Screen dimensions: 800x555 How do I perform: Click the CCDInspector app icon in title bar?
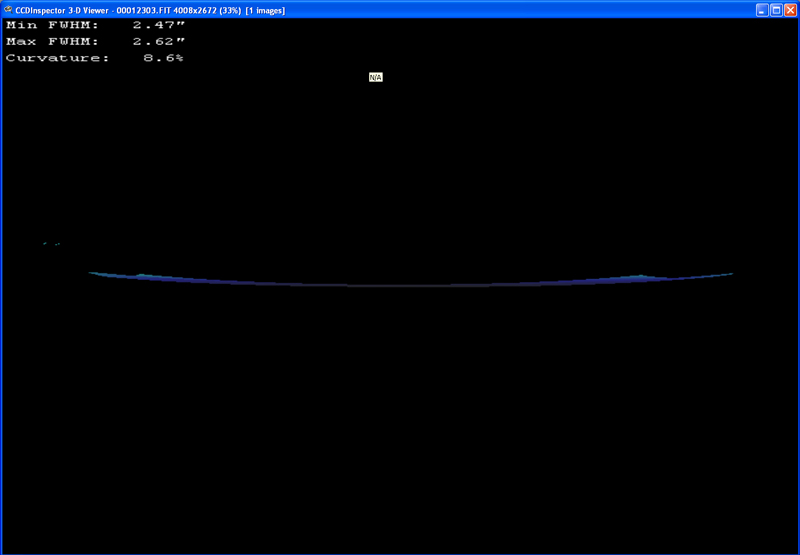[9, 9]
